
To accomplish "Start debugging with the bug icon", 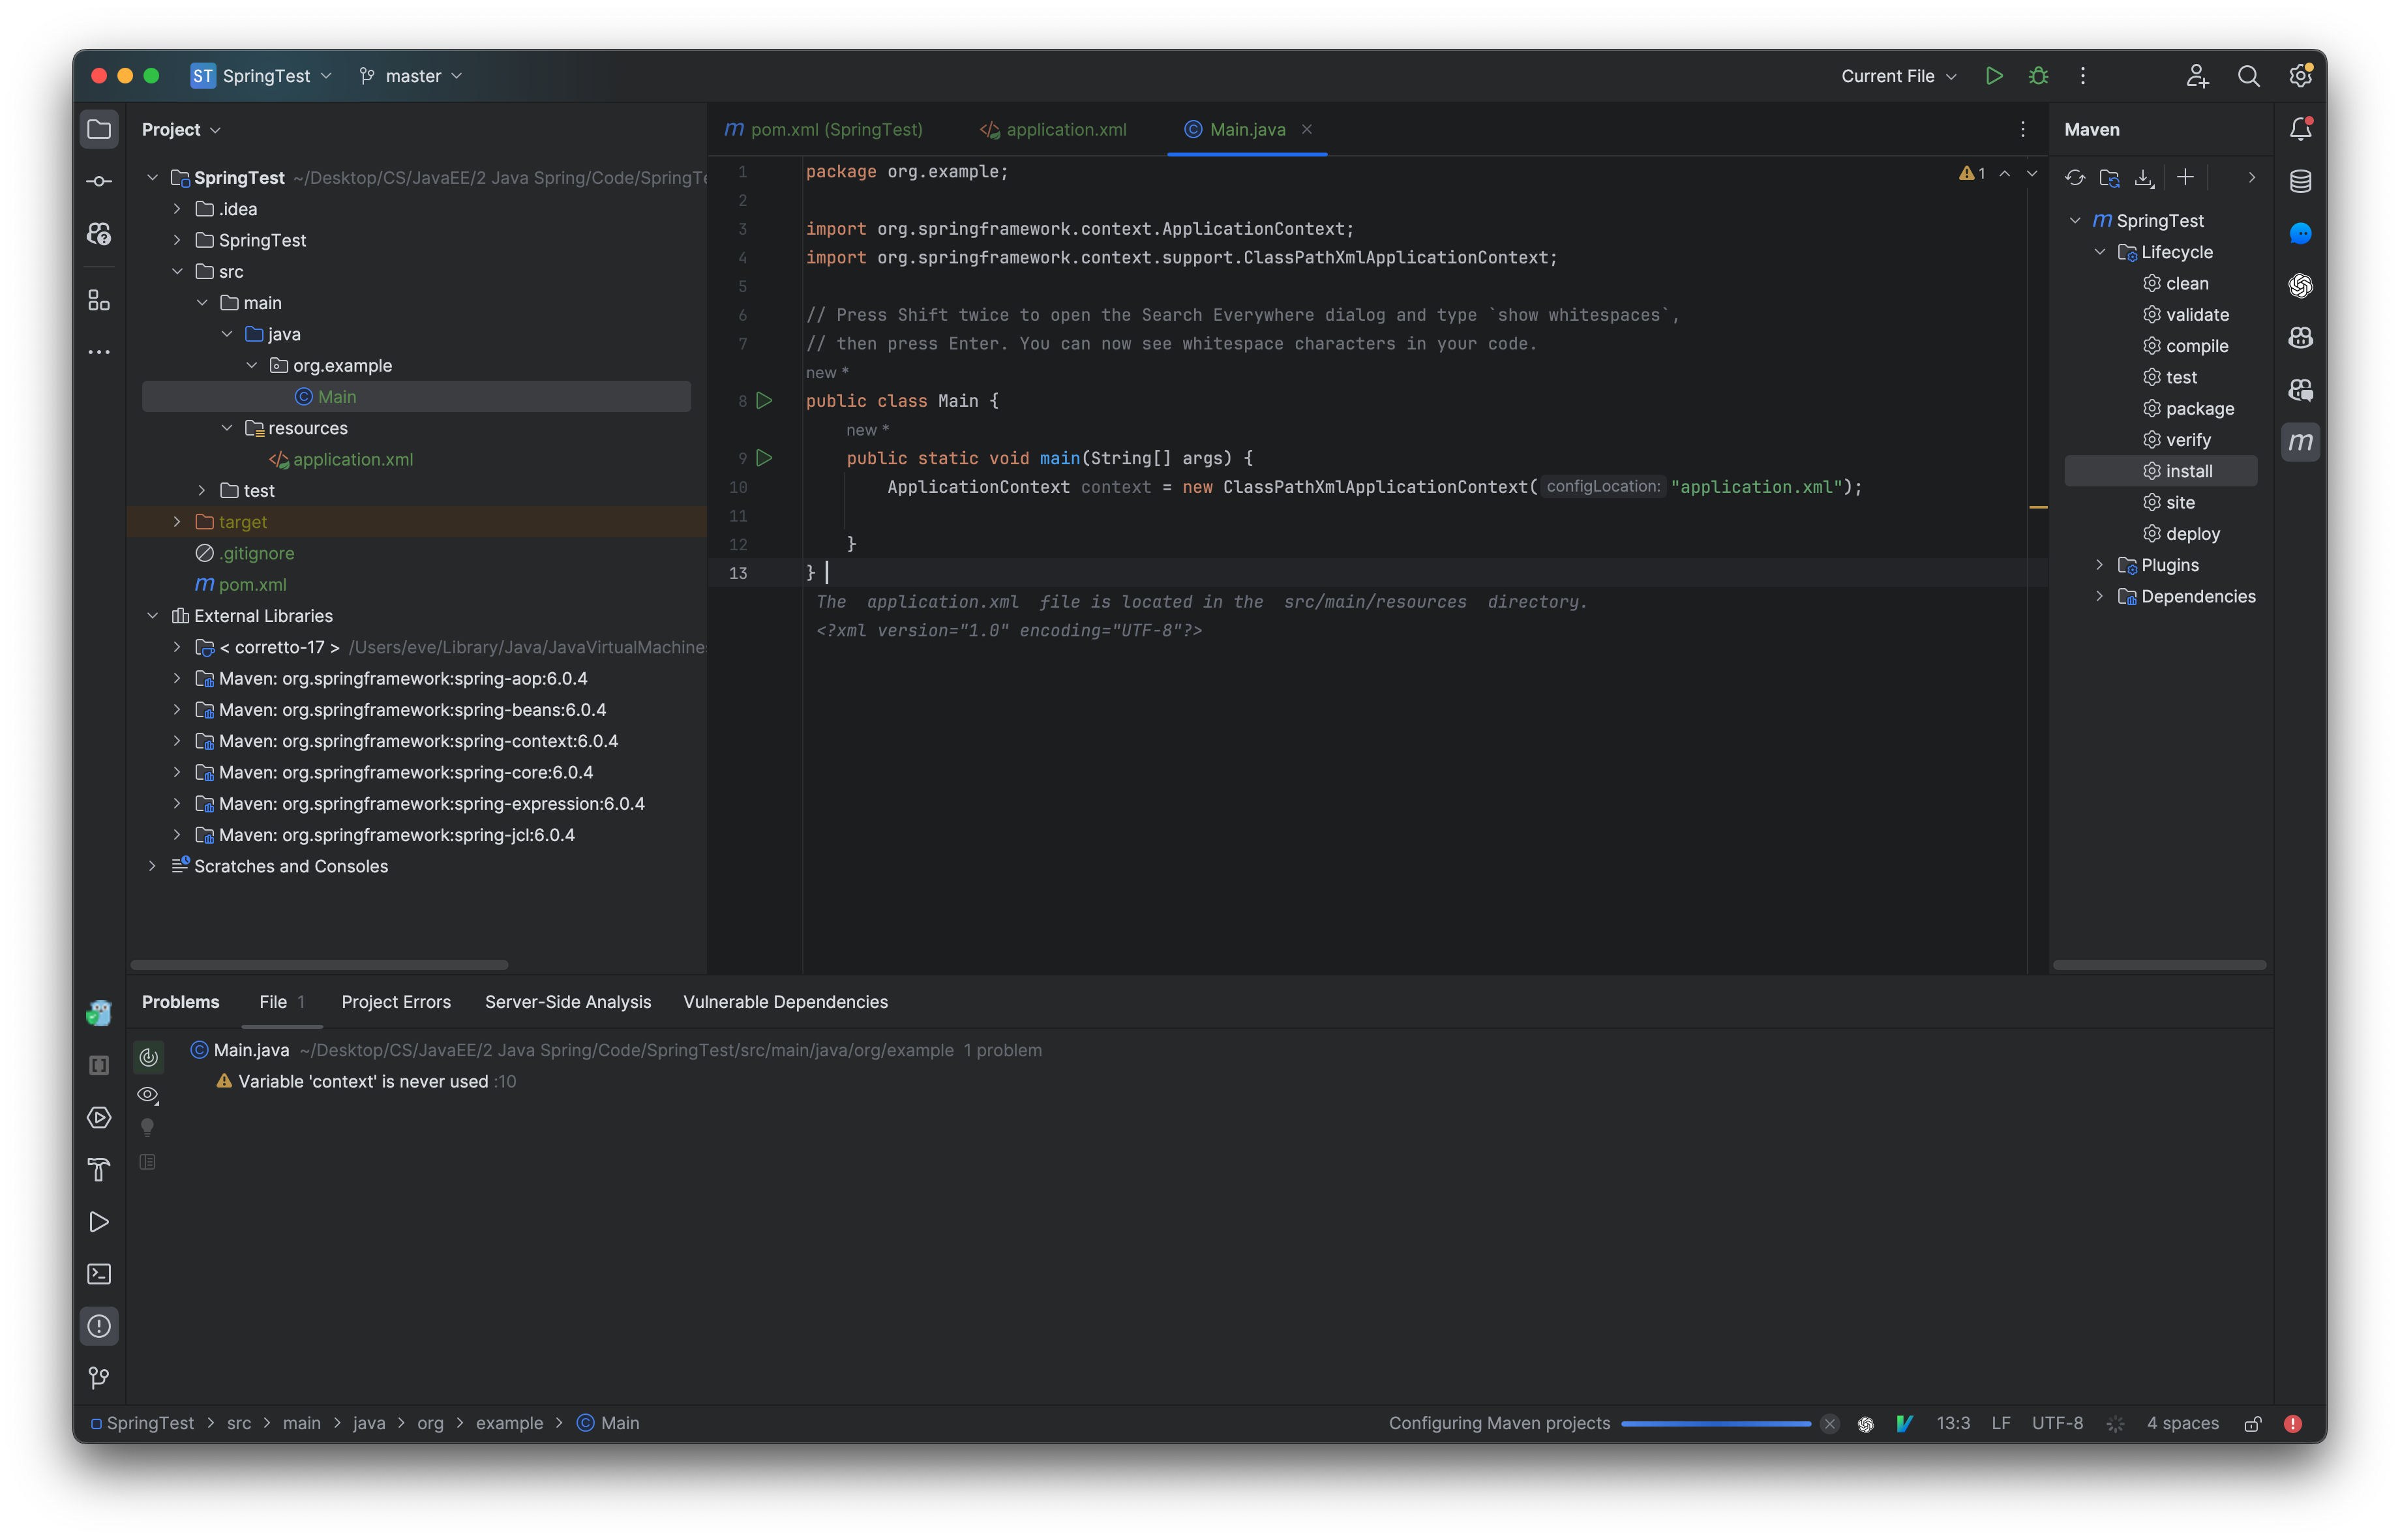I will tap(2038, 75).
